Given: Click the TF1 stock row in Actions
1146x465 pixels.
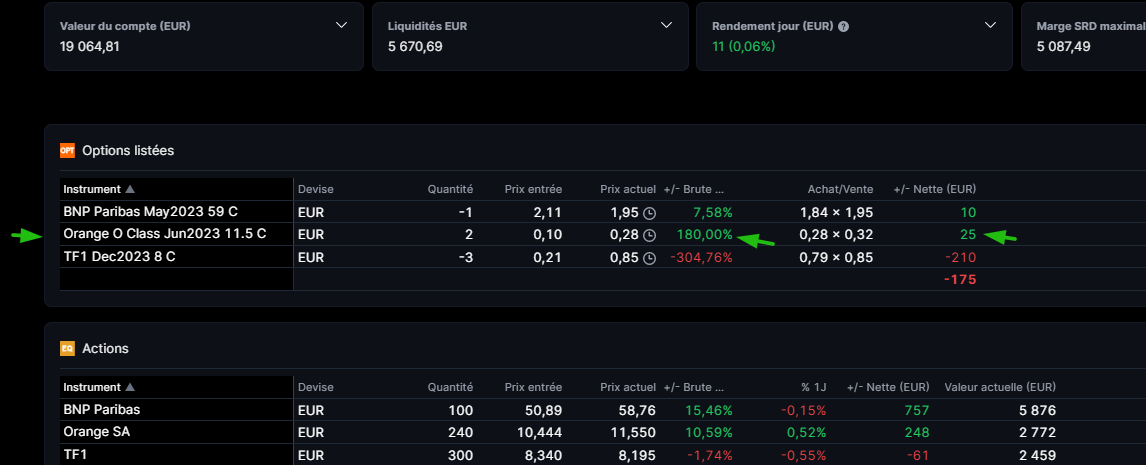Looking at the screenshot, I should click(76, 454).
